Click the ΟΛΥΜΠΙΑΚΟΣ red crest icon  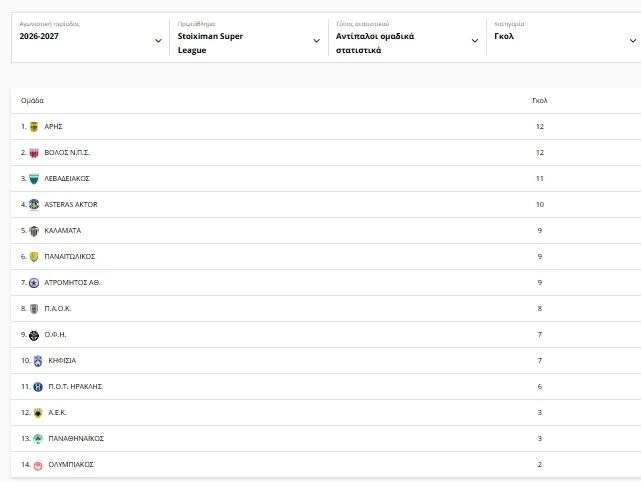pyautogui.click(x=38, y=465)
